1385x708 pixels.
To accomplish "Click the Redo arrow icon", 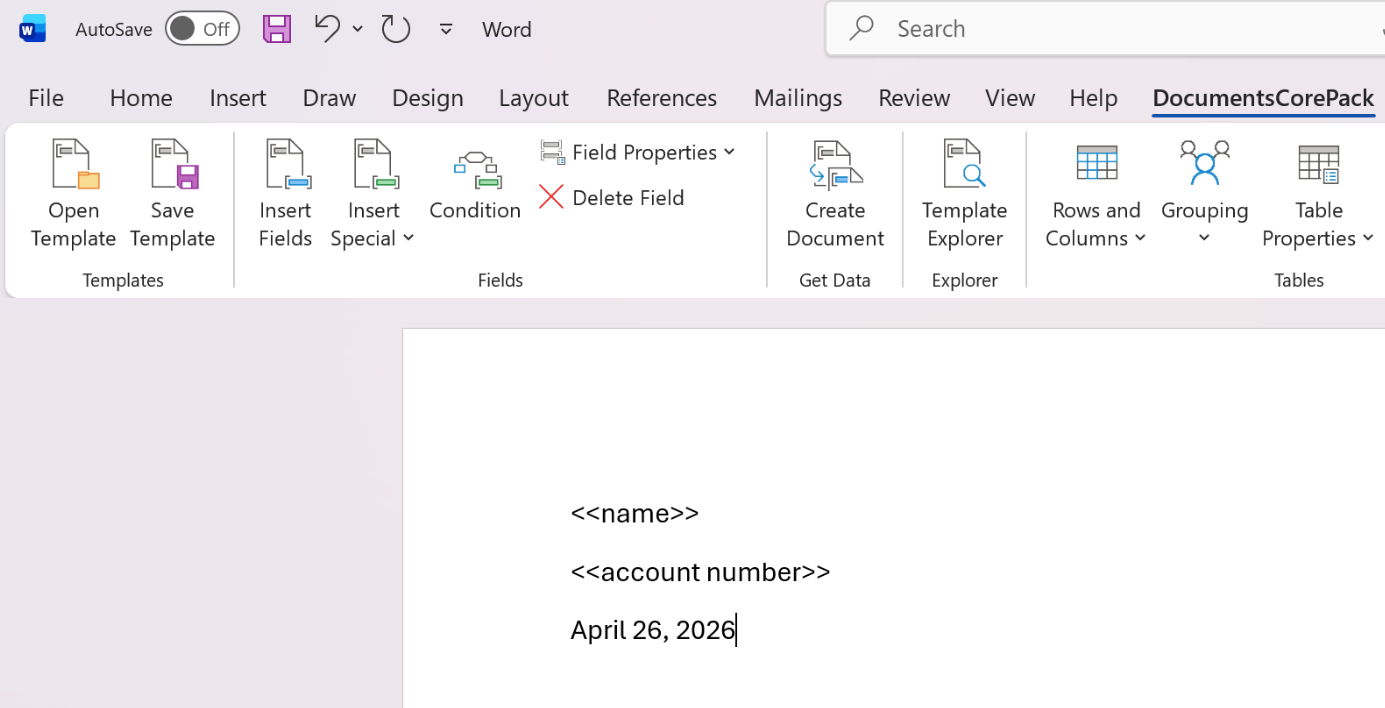I will pos(395,29).
